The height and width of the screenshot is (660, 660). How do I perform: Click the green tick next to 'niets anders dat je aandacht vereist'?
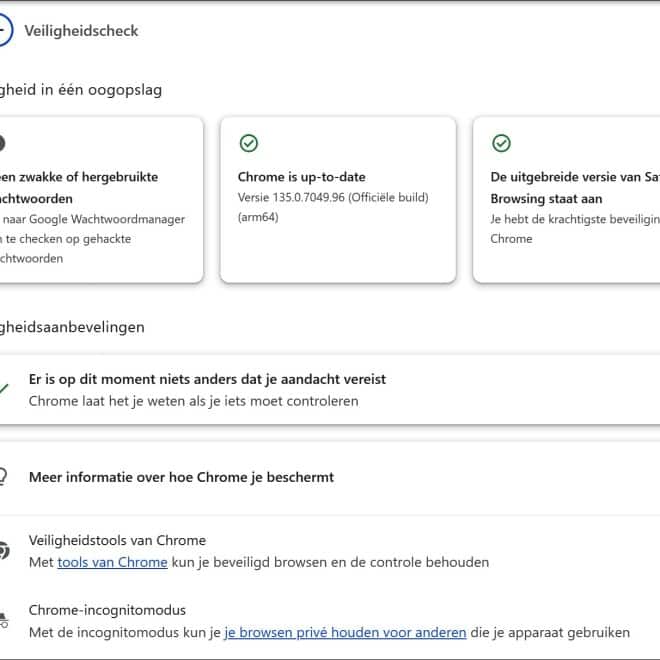(4, 389)
